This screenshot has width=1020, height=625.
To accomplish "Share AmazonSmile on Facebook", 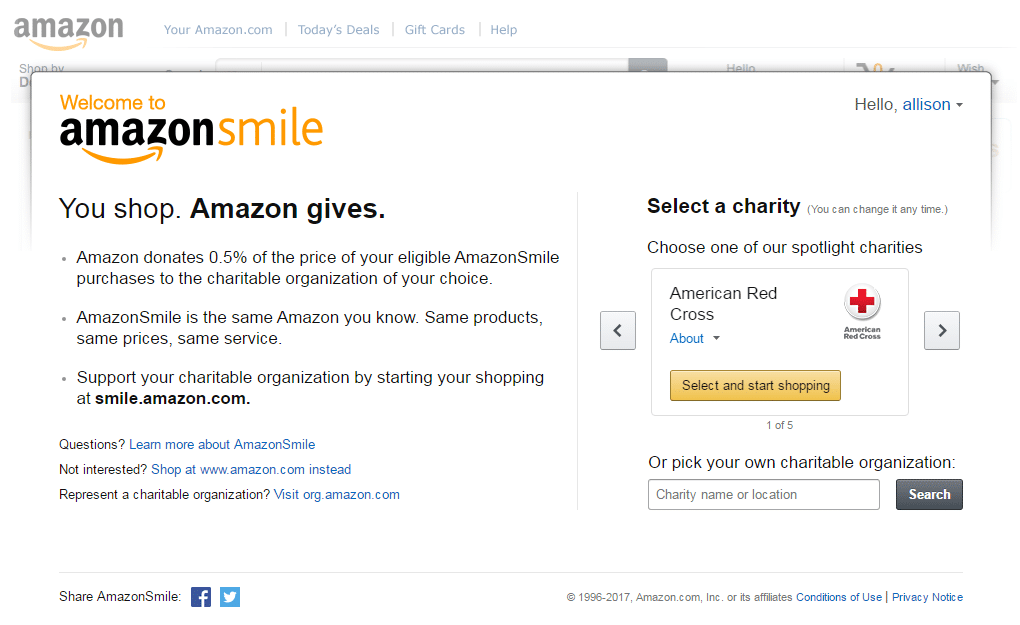I will coord(201,597).
